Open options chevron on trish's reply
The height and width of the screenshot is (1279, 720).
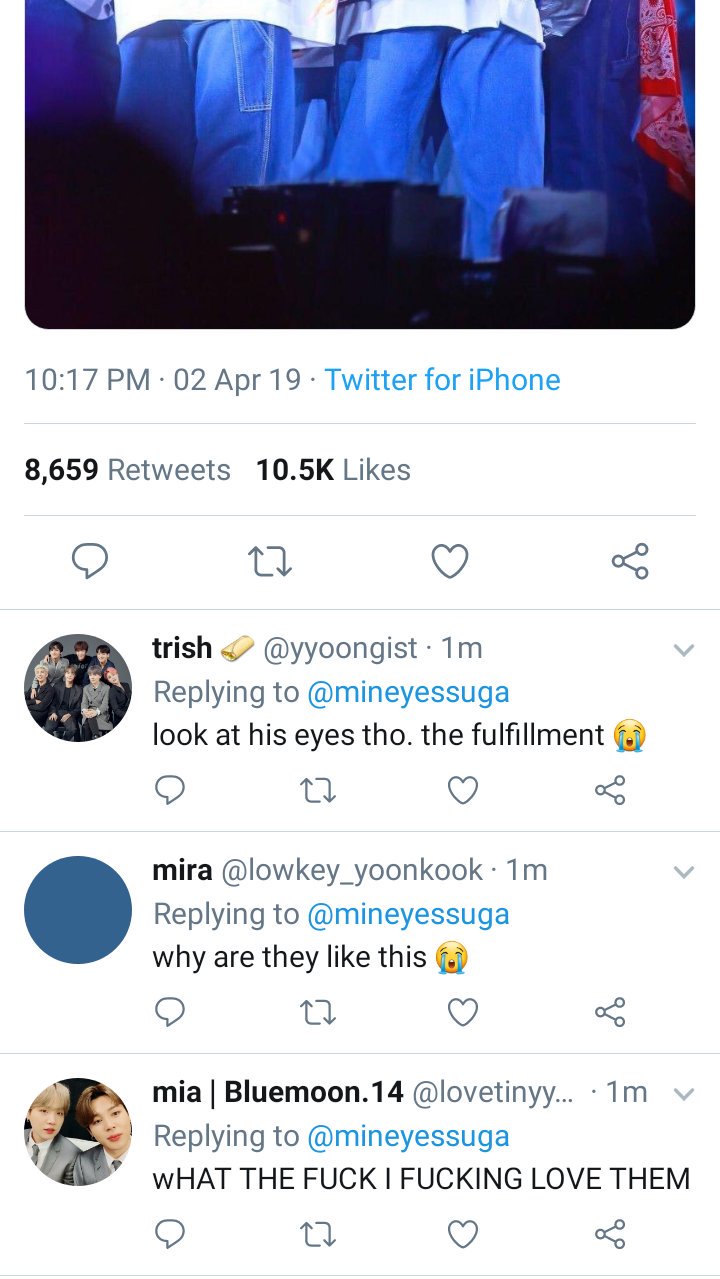[x=684, y=650]
